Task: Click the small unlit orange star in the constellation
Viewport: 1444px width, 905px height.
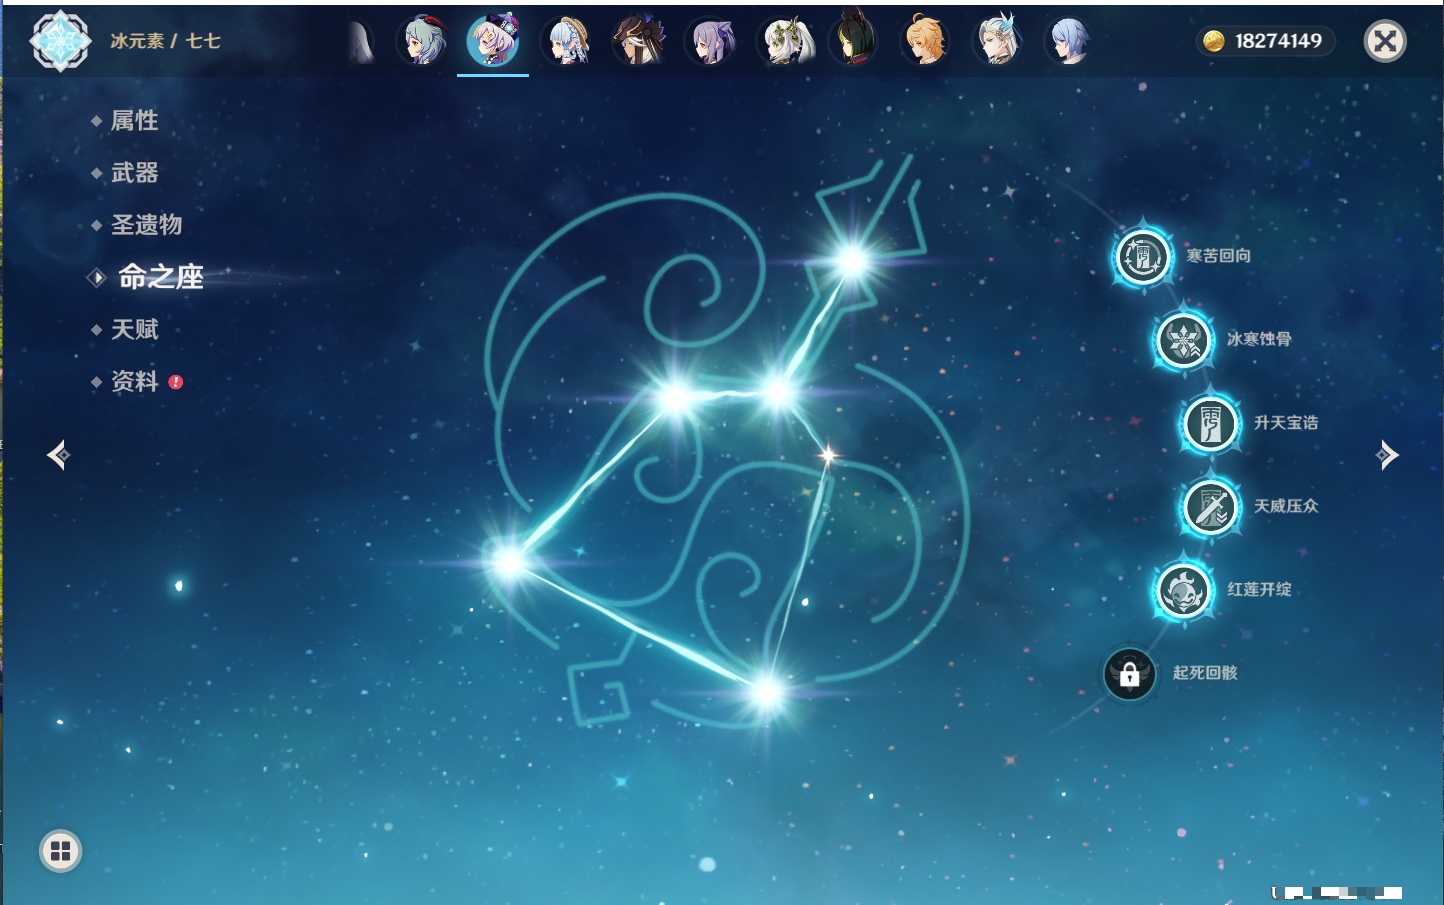Action: pos(828,455)
